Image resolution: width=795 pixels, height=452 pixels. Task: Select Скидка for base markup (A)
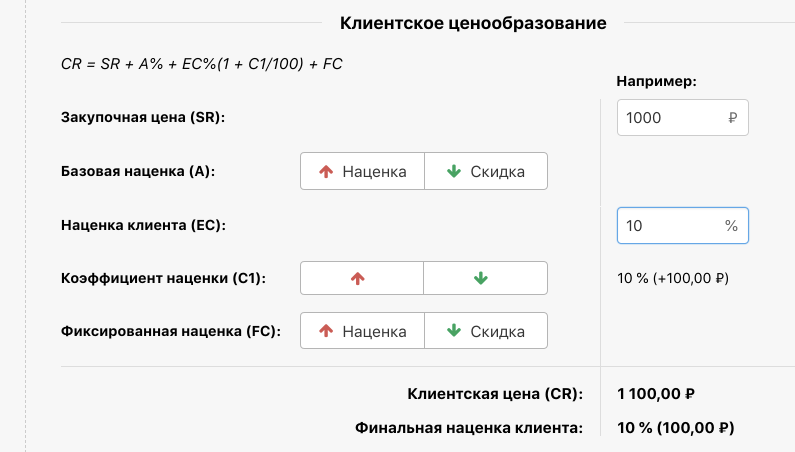point(486,171)
